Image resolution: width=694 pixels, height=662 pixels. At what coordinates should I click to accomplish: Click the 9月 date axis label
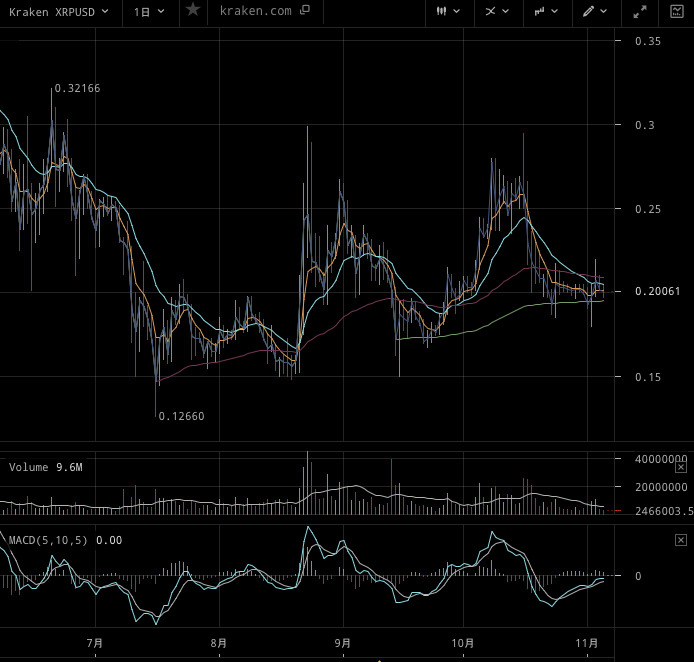point(343,643)
